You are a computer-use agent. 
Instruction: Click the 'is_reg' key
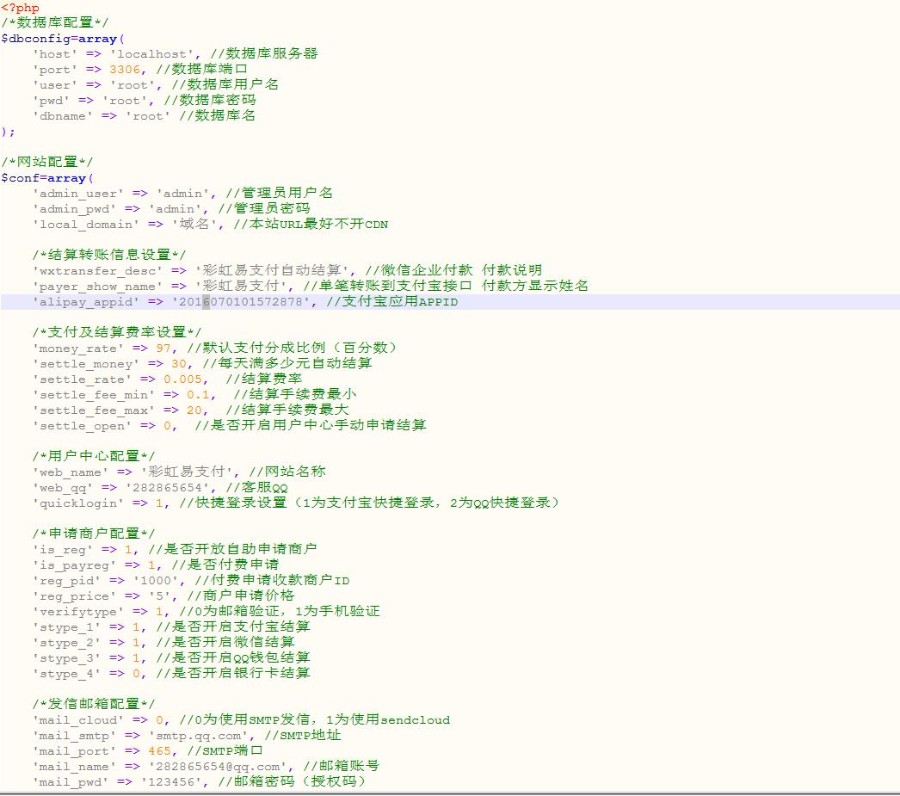click(63, 550)
